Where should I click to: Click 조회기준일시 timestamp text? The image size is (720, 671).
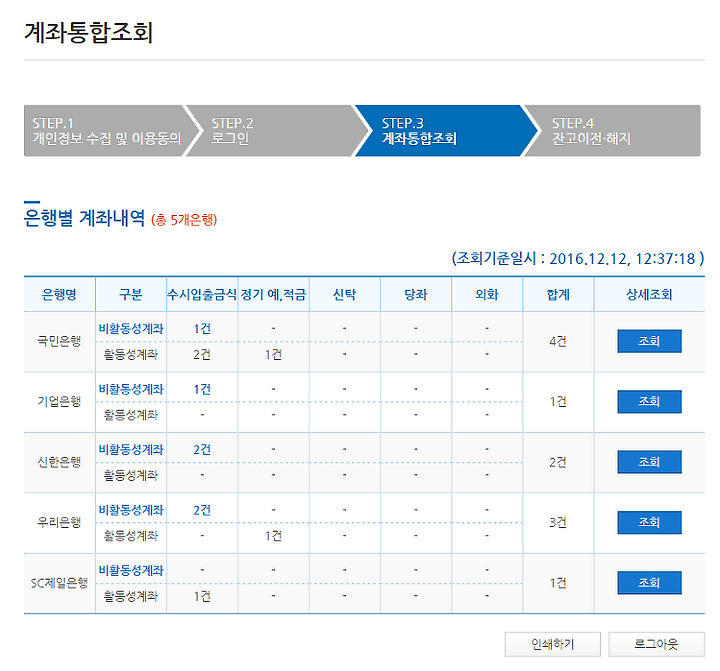578,259
